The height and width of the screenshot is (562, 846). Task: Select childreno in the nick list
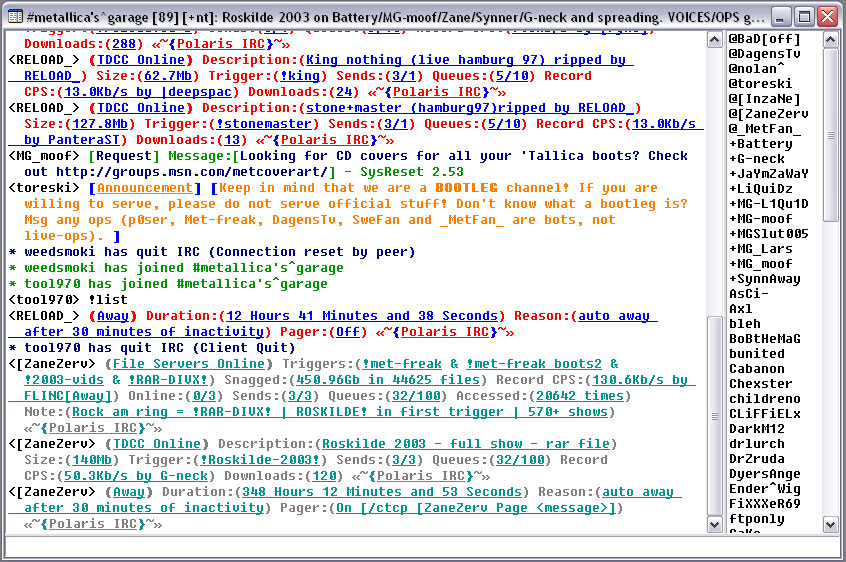coord(765,399)
